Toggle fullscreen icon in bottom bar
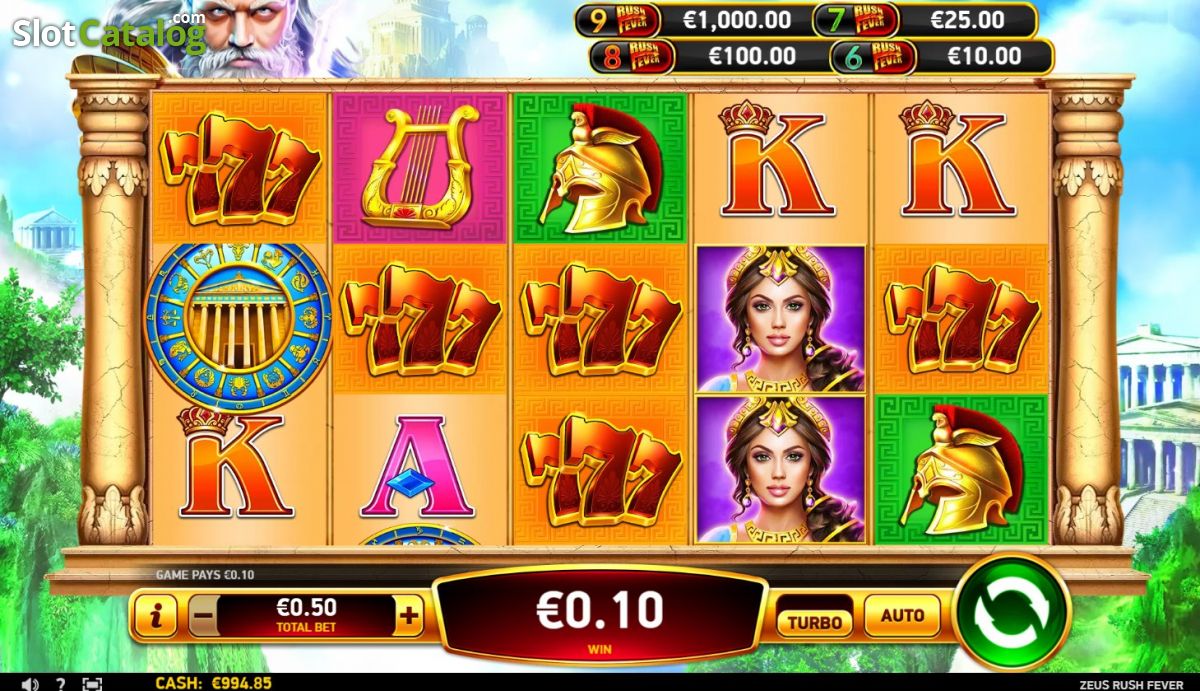This screenshot has width=1200, height=691. click(92, 684)
